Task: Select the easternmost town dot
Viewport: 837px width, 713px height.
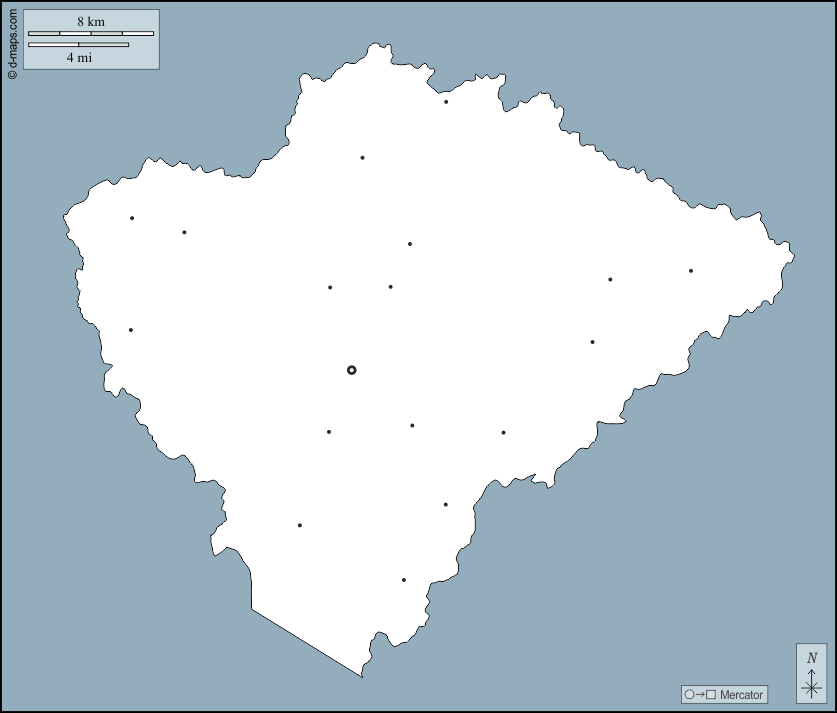Action: coord(690,271)
